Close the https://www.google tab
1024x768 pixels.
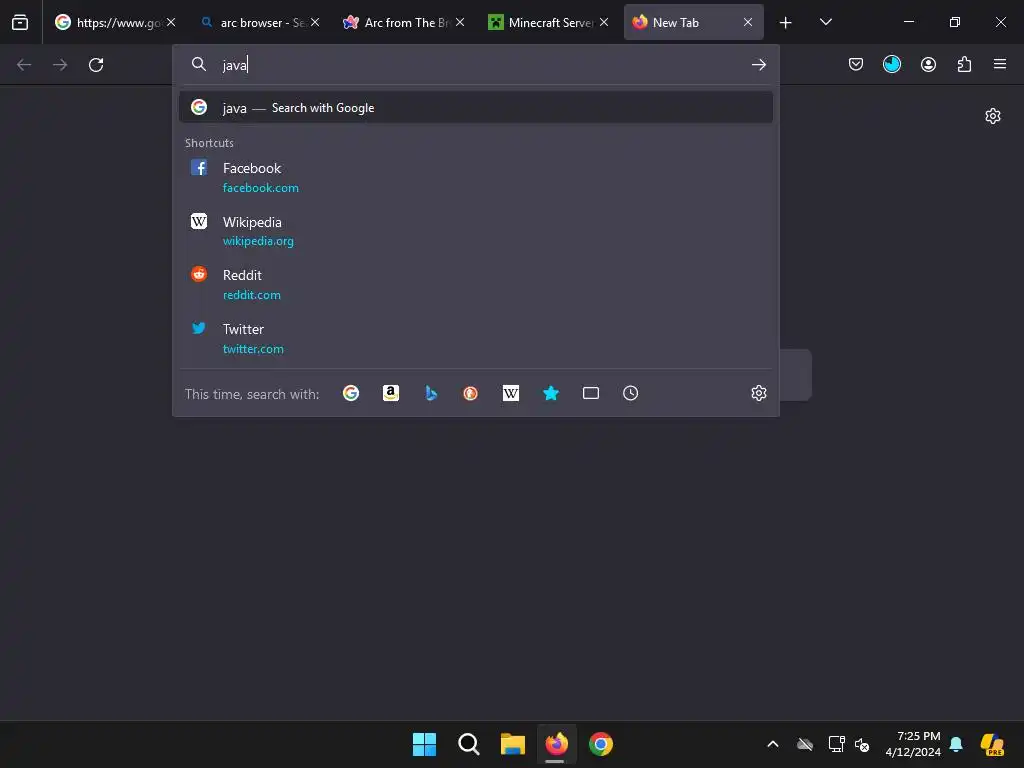tap(171, 22)
